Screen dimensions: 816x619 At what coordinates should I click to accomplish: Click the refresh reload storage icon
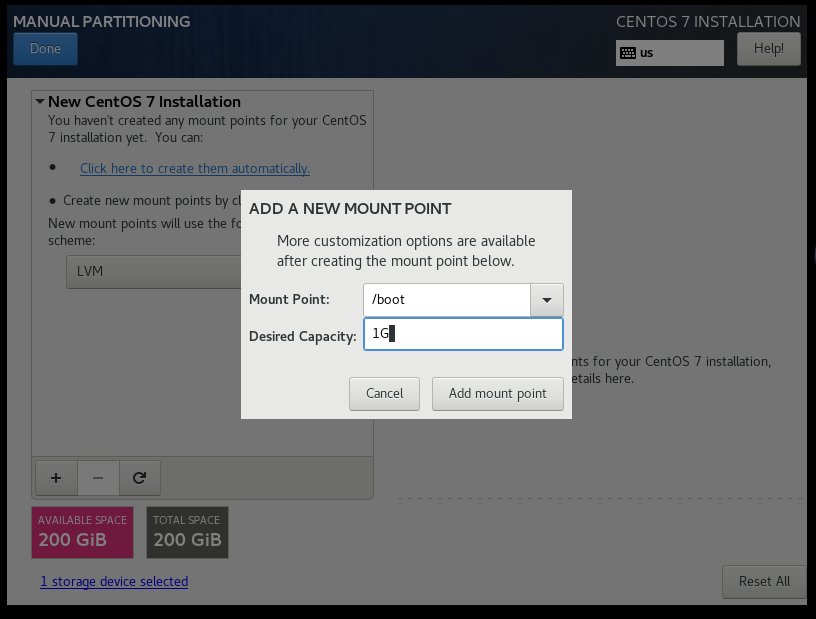pyautogui.click(x=139, y=478)
